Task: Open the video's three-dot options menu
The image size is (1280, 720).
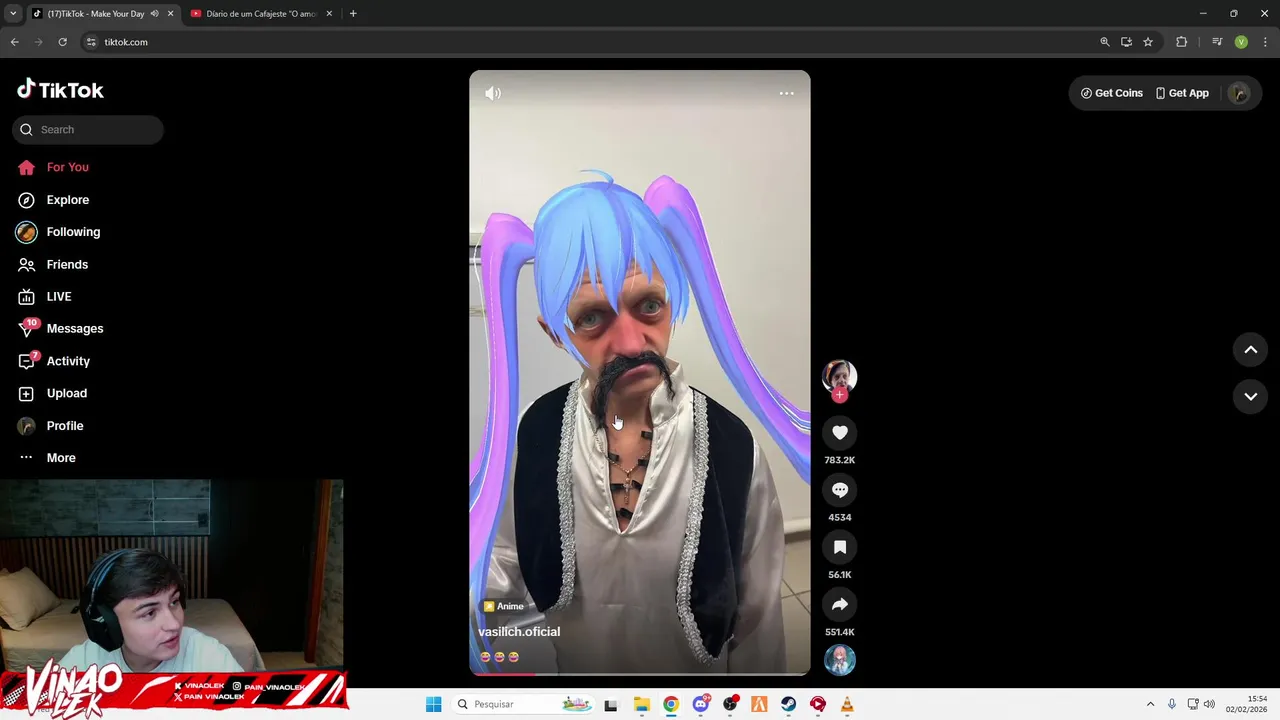Action: pos(787,93)
